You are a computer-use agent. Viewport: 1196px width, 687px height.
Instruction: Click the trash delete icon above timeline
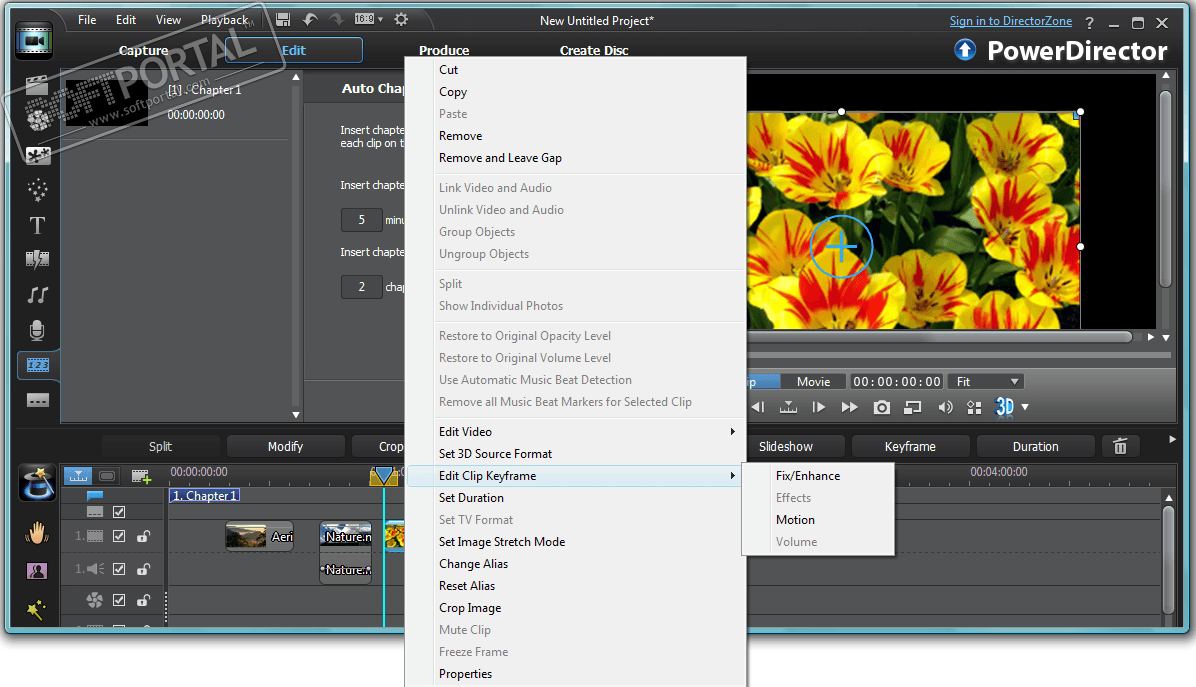(1120, 446)
